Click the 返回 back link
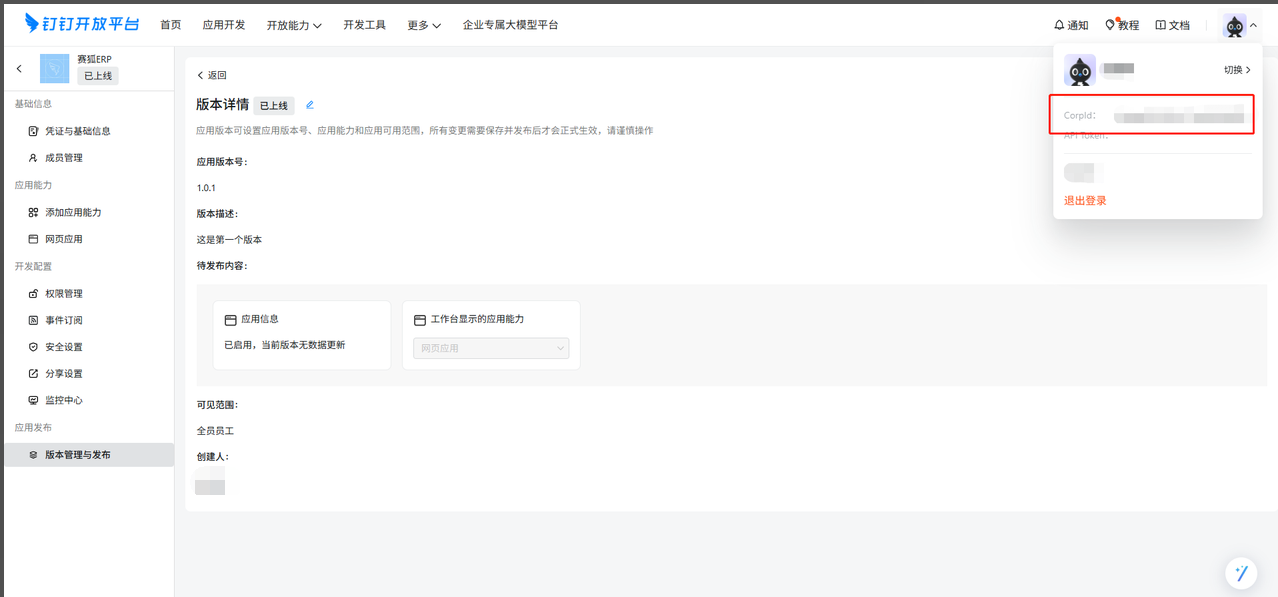The height and width of the screenshot is (597, 1278). 212,75
